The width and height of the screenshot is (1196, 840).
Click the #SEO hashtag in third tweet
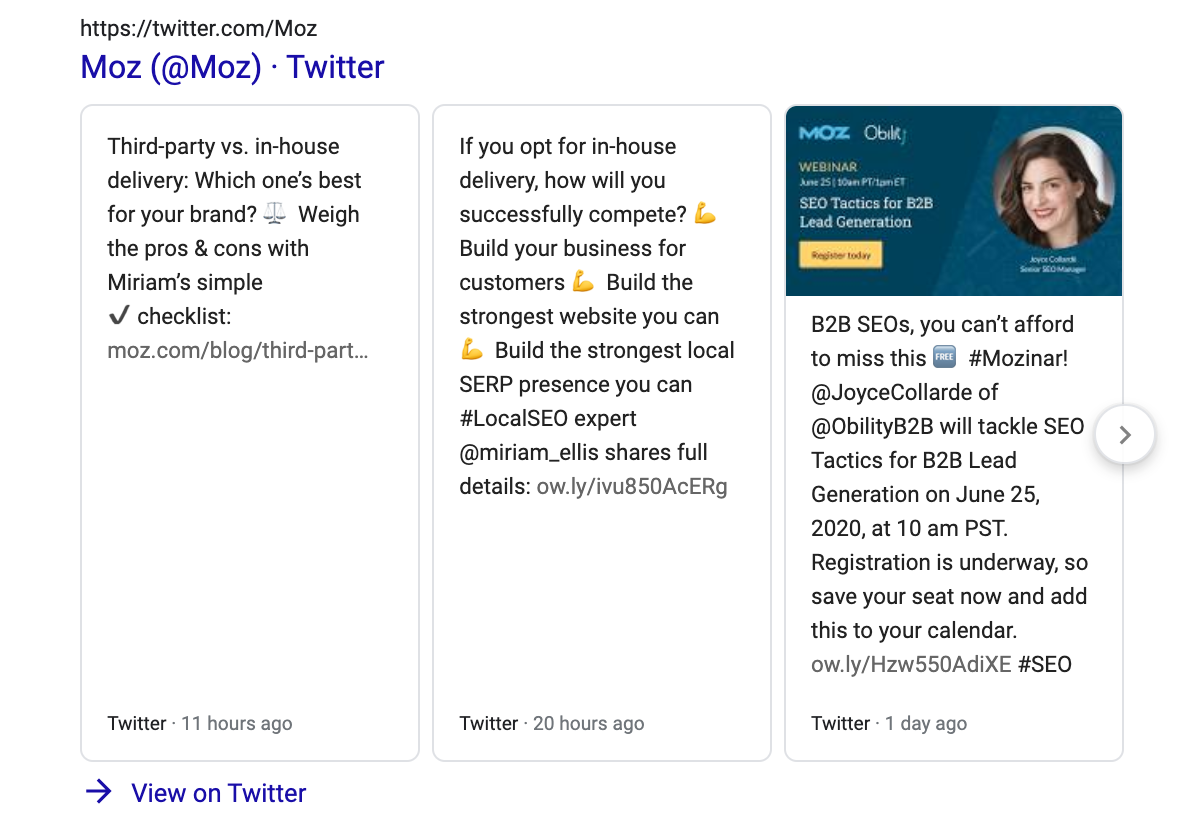tap(1045, 664)
